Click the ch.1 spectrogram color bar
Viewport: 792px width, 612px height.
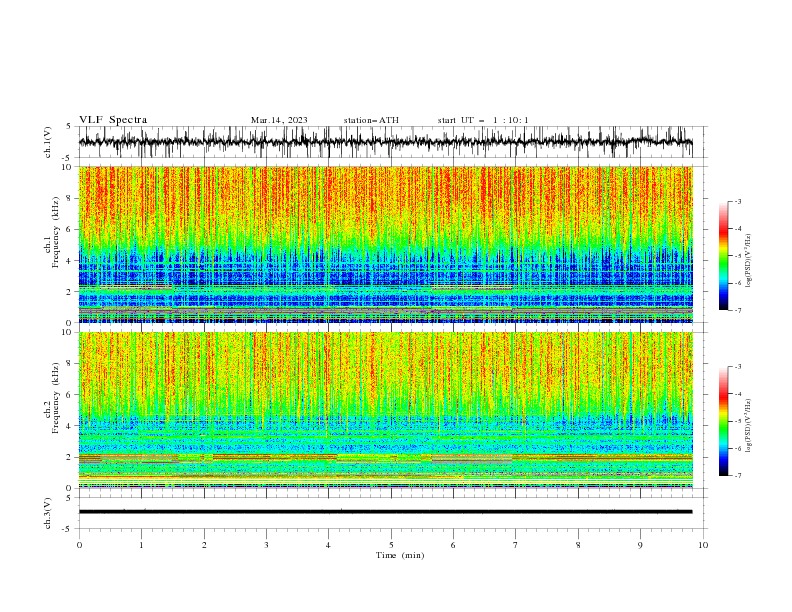723,256
